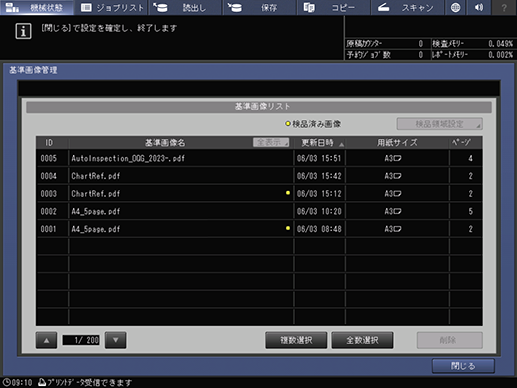Click page count 5 in row 0002
The height and width of the screenshot is (388, 517).
click(x=470, y=211)
